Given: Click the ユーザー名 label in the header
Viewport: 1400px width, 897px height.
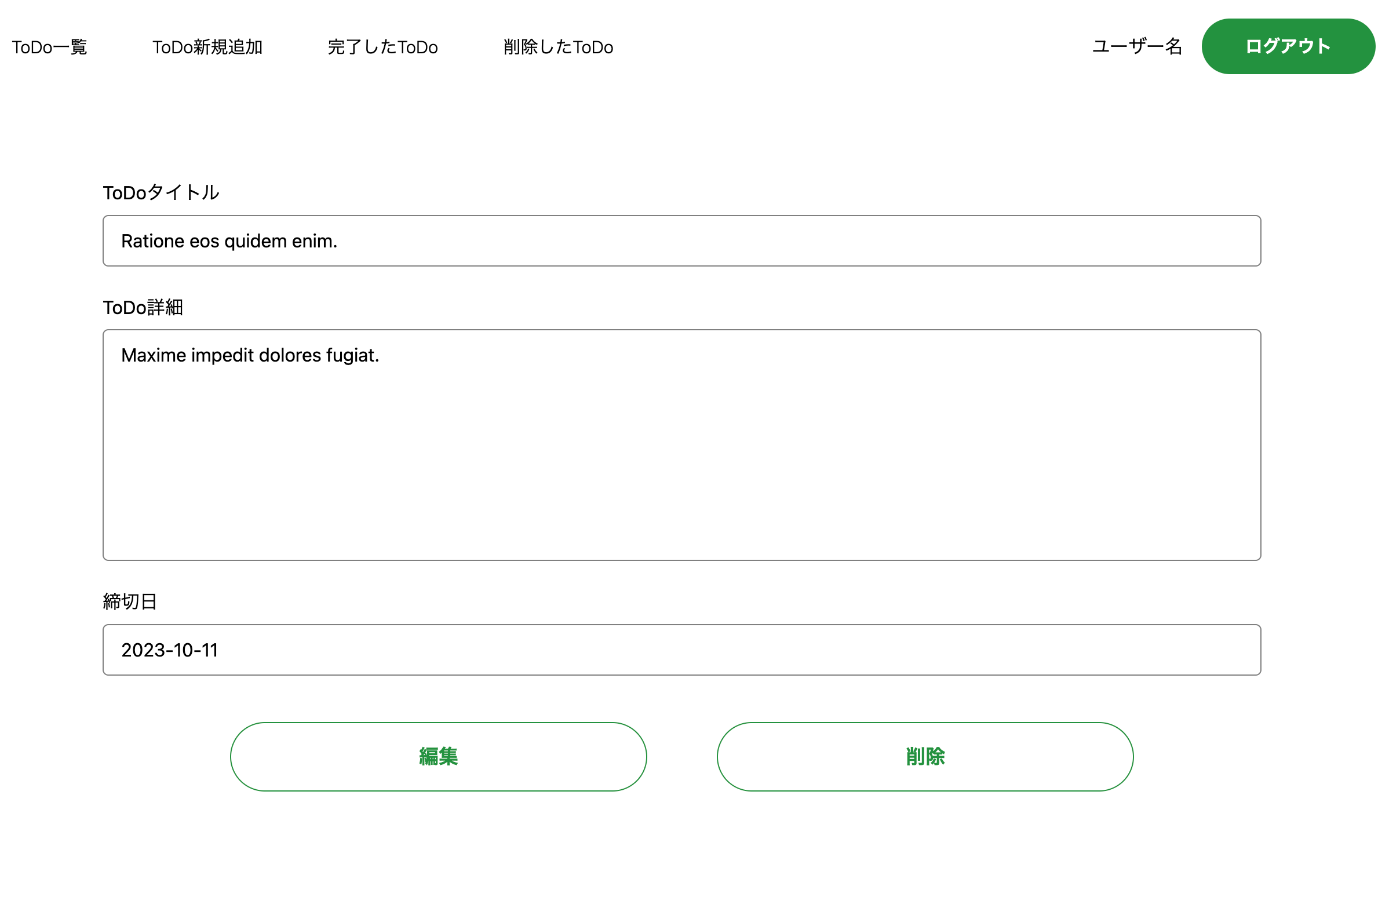Looking at the screenshot, I should click(x=1137, y=46).
